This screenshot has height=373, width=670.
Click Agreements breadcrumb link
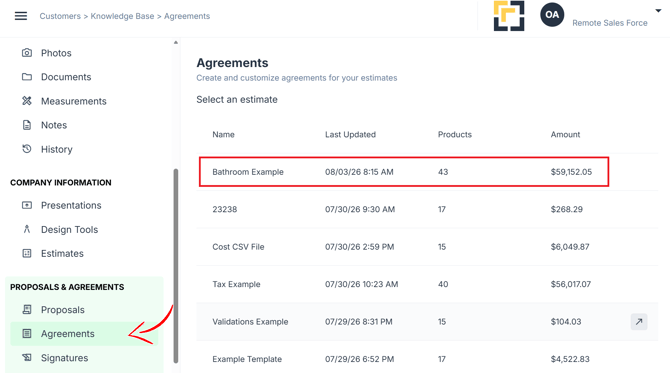click(x=187, y=16)
